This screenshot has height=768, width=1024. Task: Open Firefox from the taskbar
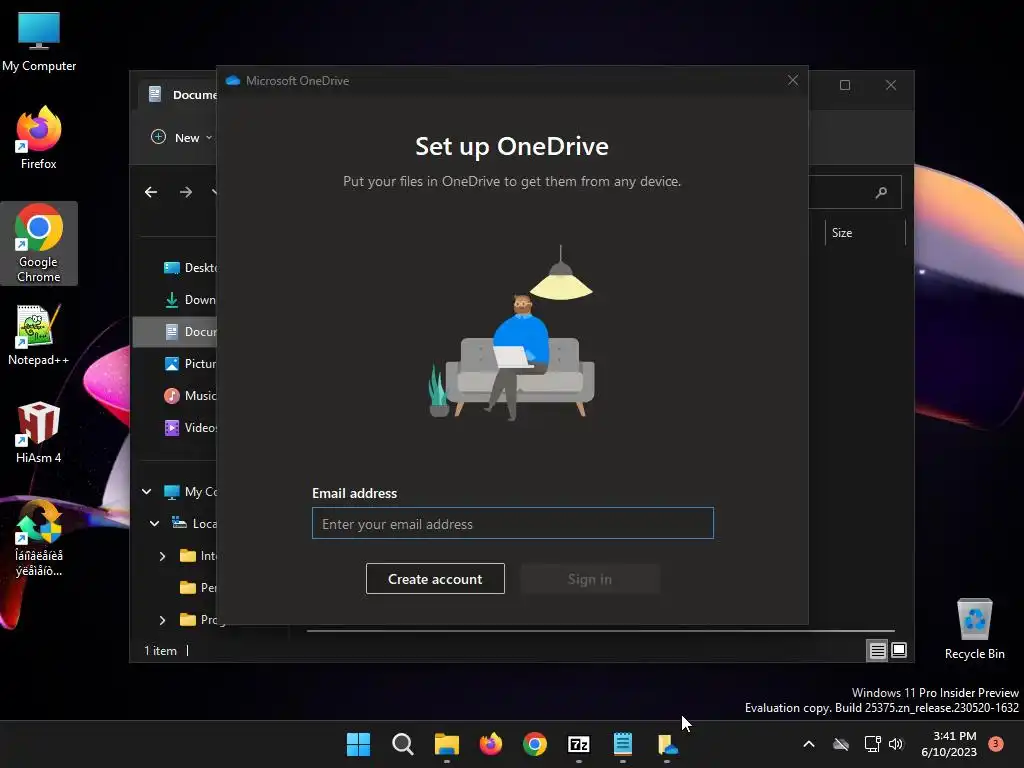pos(490,744)
